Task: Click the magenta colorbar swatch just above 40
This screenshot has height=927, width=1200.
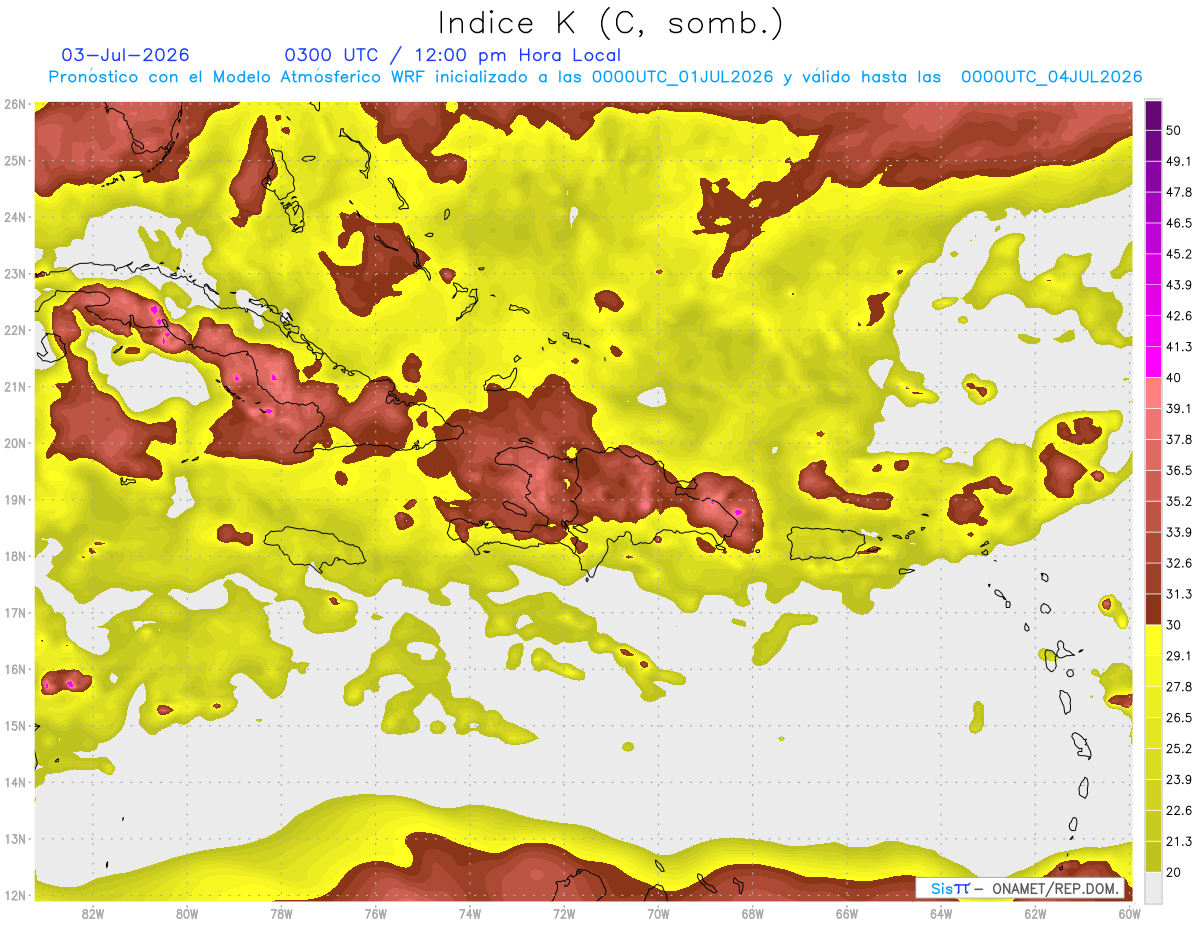Action: pyautogui.click(x=1153, y=362)
